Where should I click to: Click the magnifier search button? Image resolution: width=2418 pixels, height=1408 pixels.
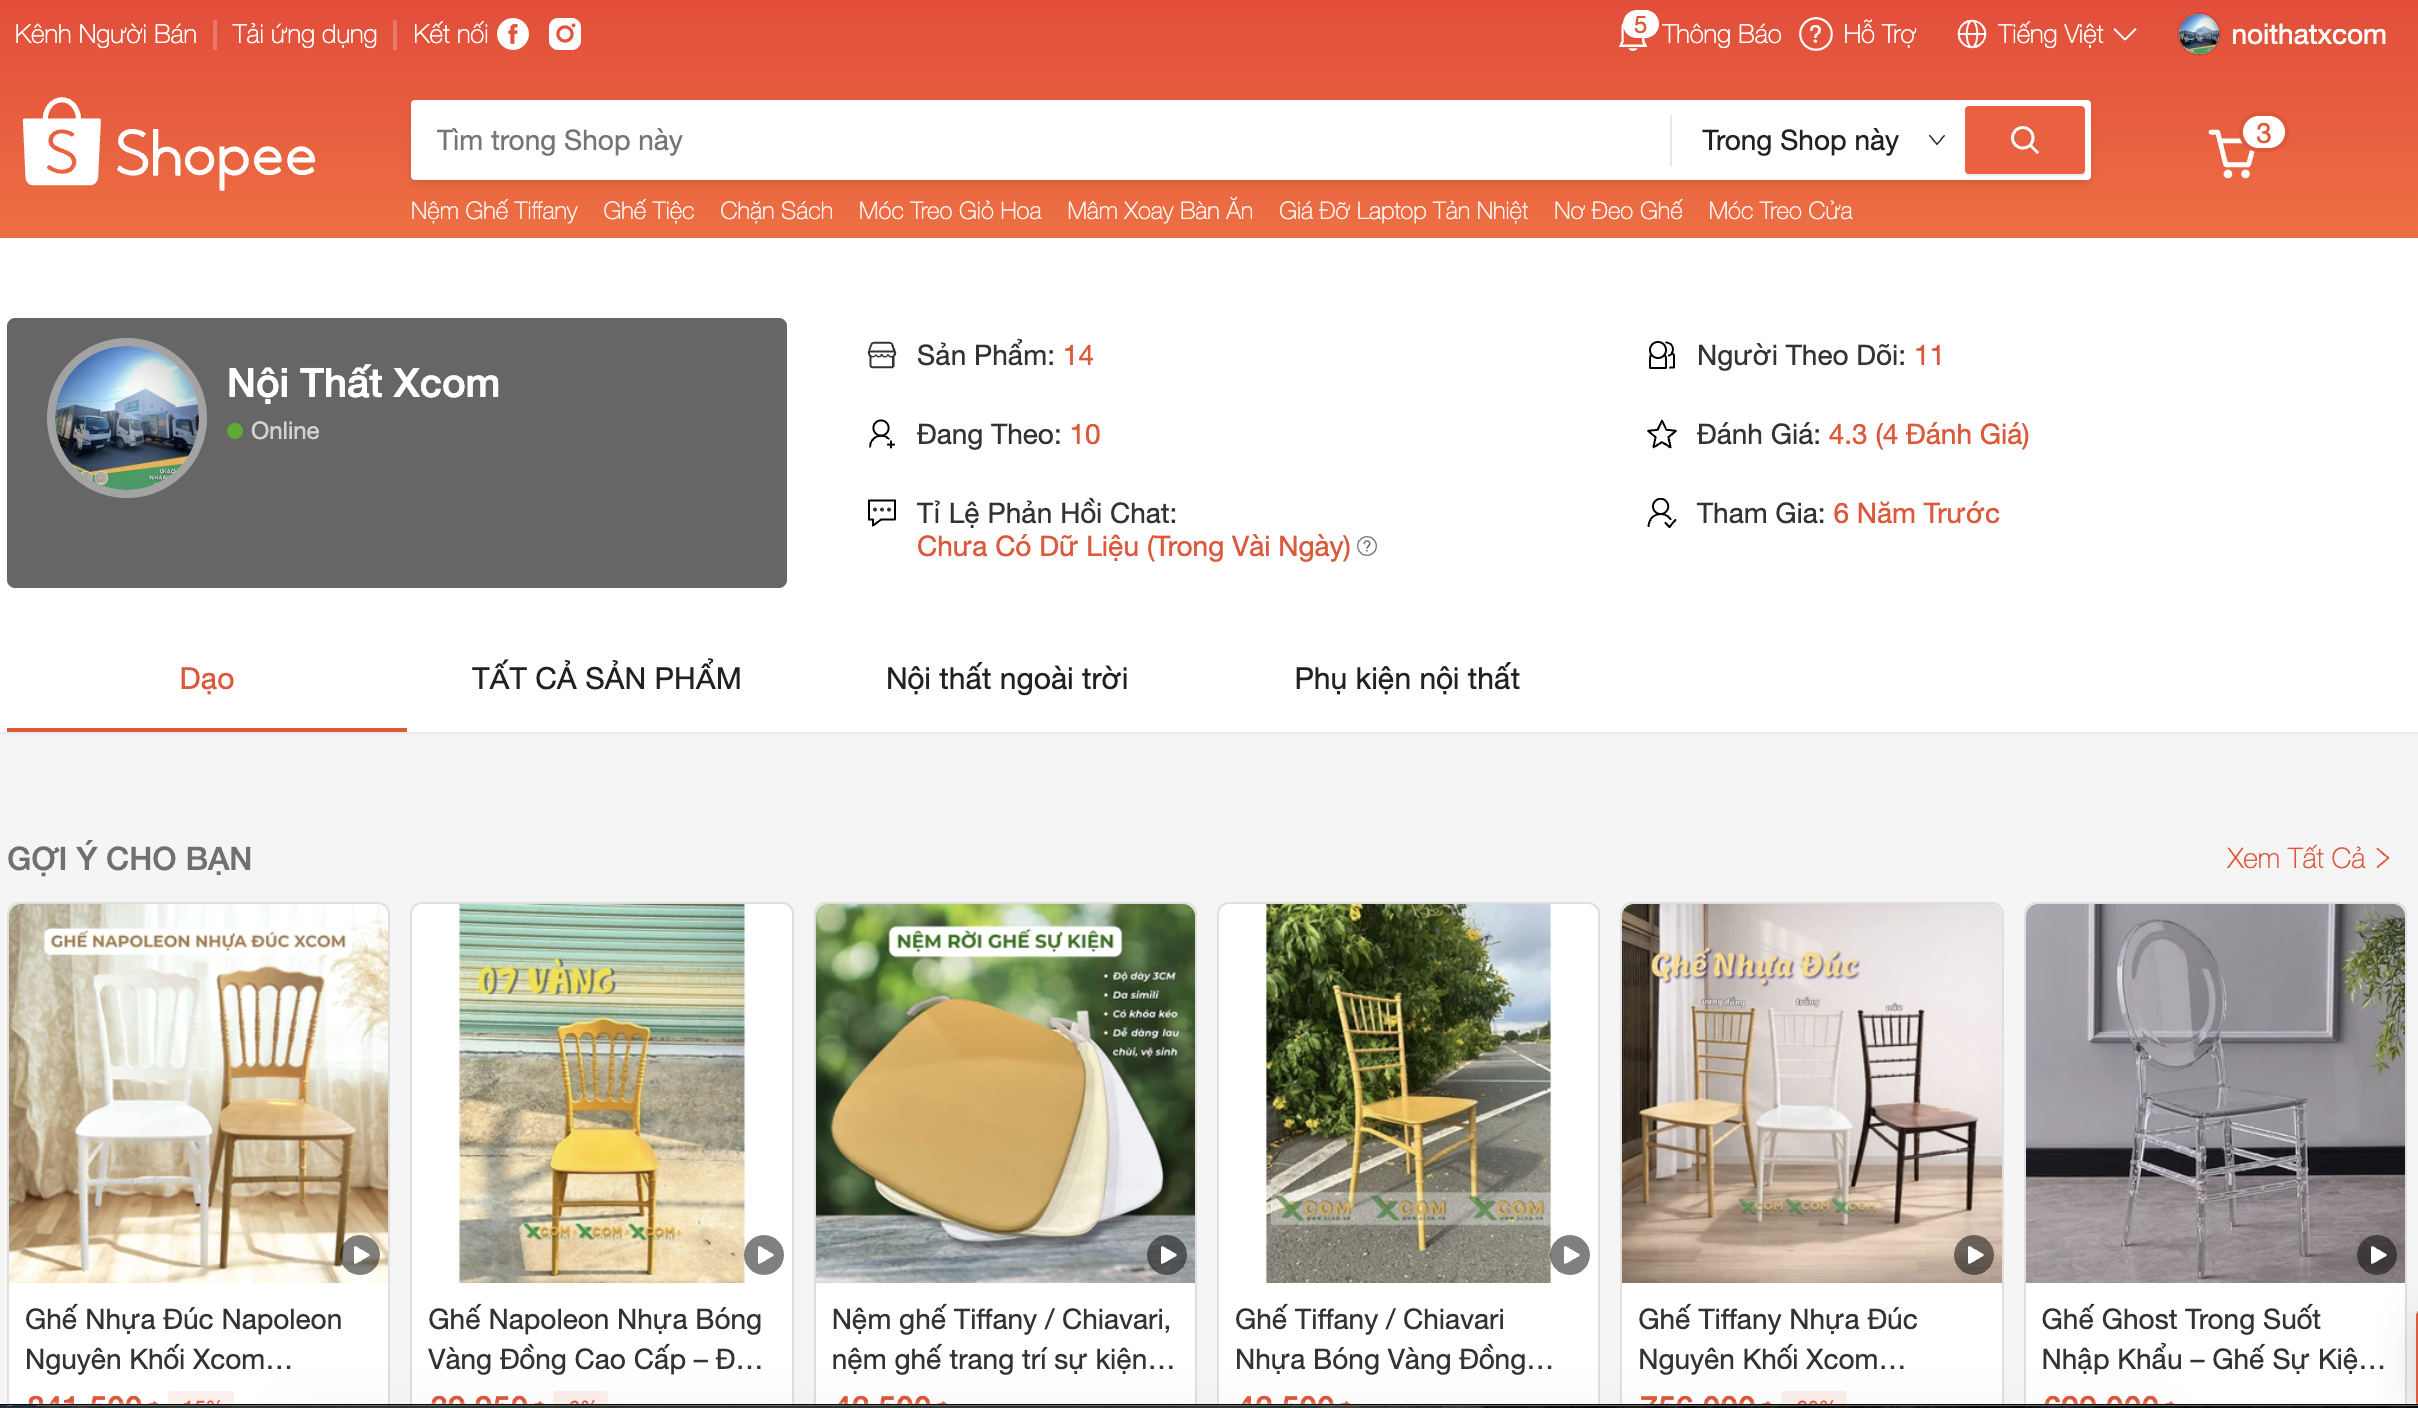click(2024, 140)
